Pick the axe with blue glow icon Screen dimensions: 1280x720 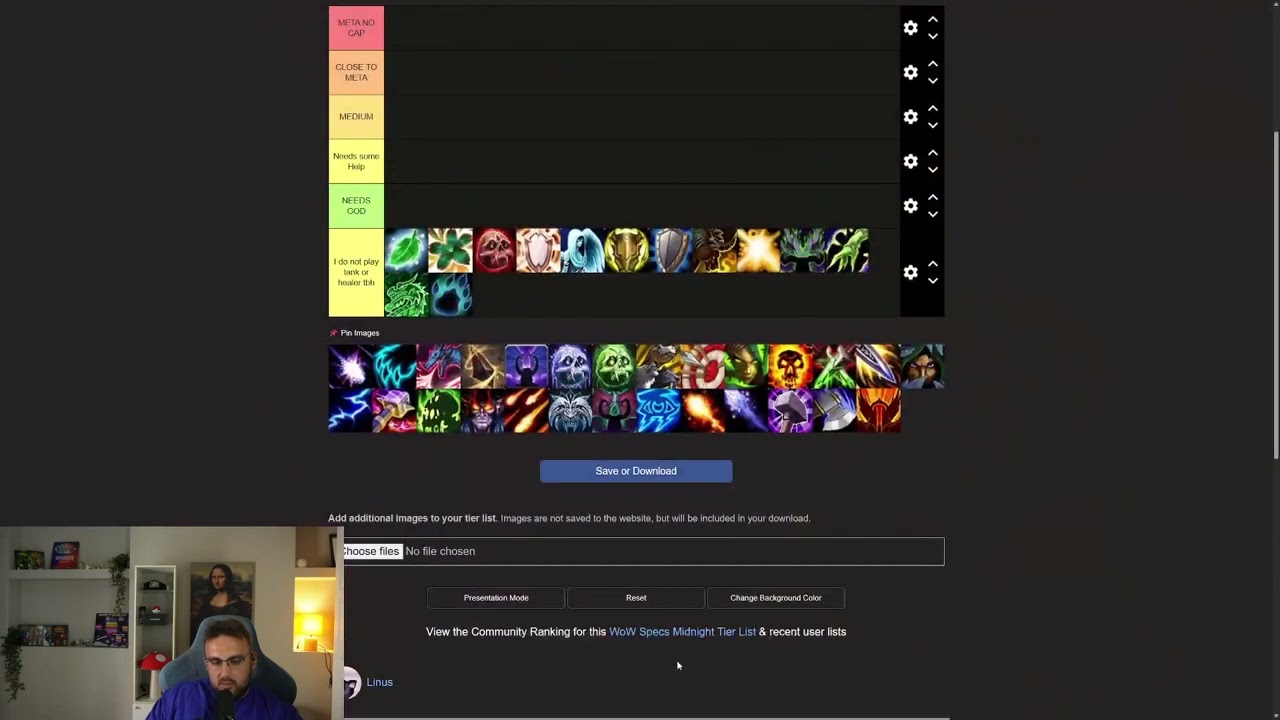pos(834,410)
